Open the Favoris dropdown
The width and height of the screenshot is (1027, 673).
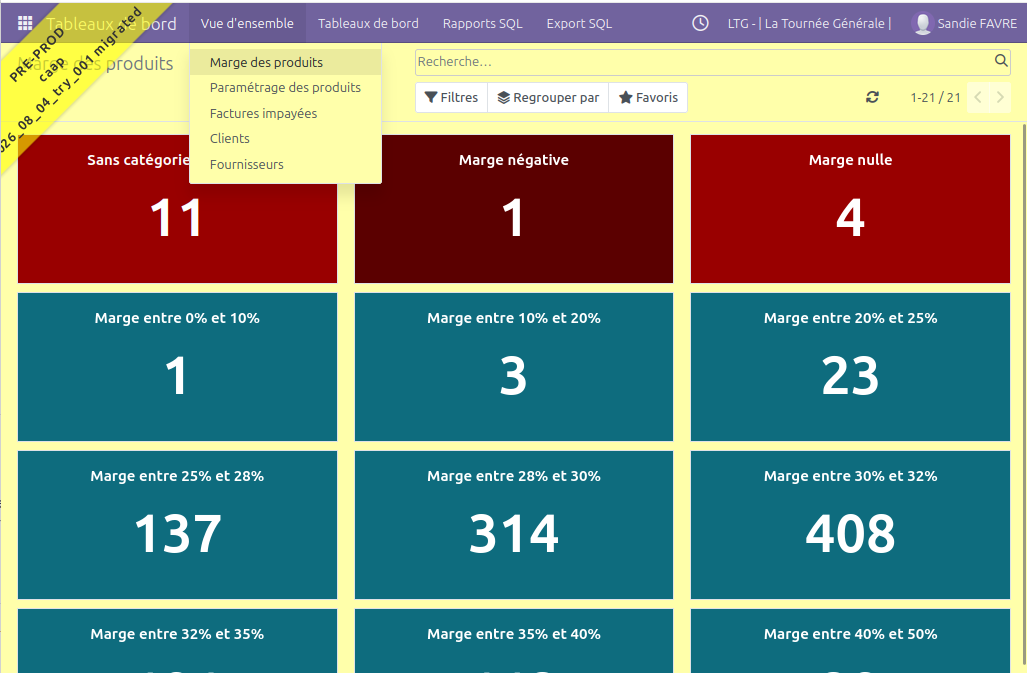648,98
